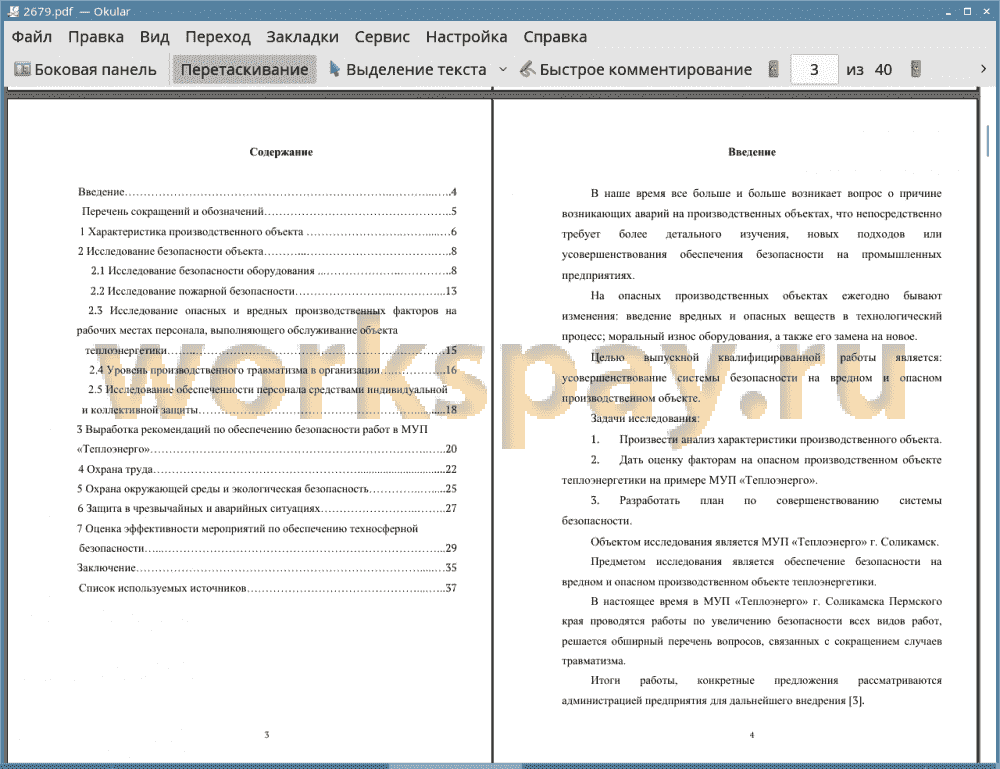Click the horizontal scrollbar at bottom
Image resolution: width=1000 pixels, height=769 pixels.
[454, 766]
